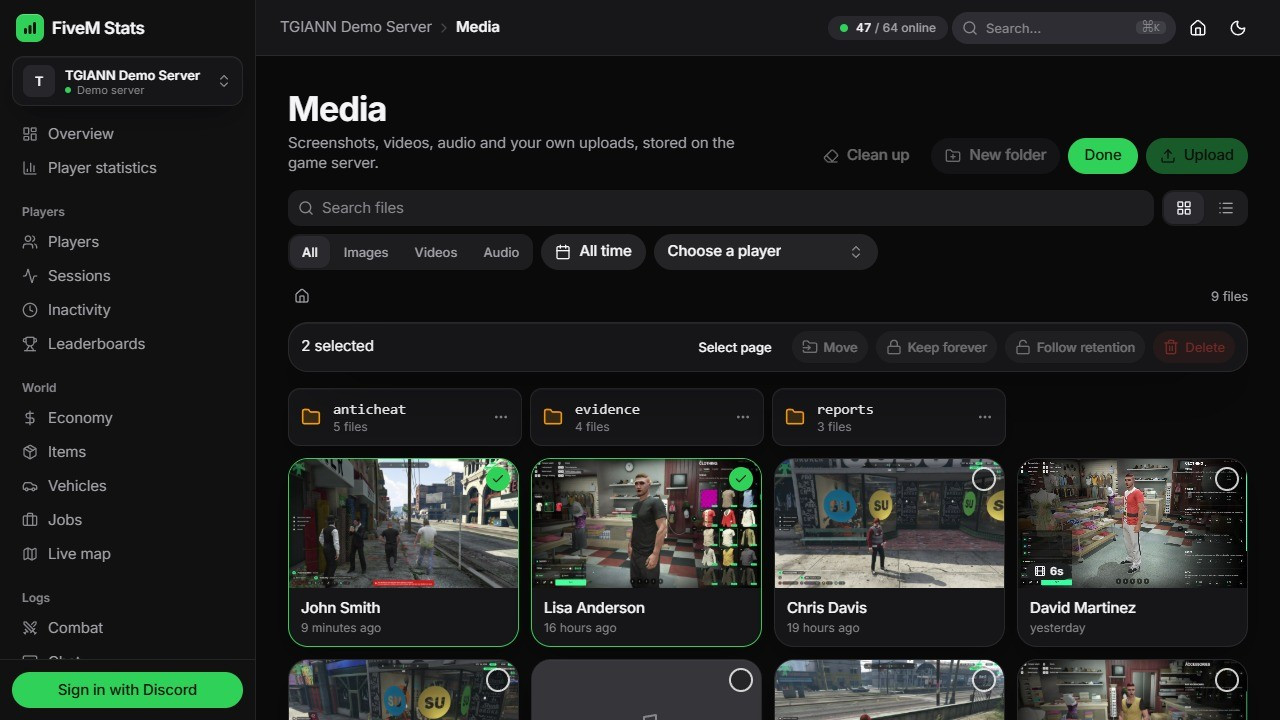The width and height of the screenshot is (1280, 720).
Task: Sign in with Discord
Action: tap(127, 690)
